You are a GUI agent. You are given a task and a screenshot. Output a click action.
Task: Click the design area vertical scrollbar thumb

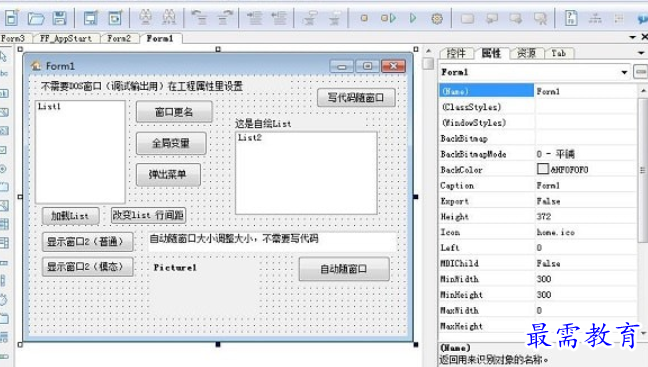coord(429,63)
